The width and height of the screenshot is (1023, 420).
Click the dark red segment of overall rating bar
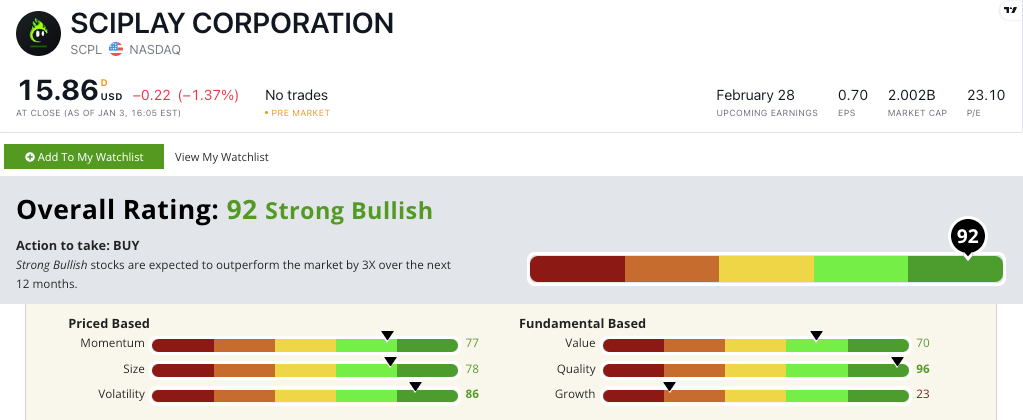point(577,269)
